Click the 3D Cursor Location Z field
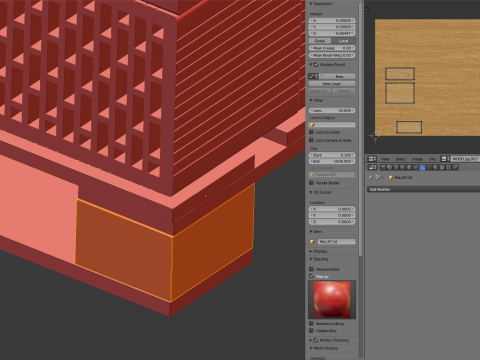The image size is (480, 360). (x=332, y=222)
